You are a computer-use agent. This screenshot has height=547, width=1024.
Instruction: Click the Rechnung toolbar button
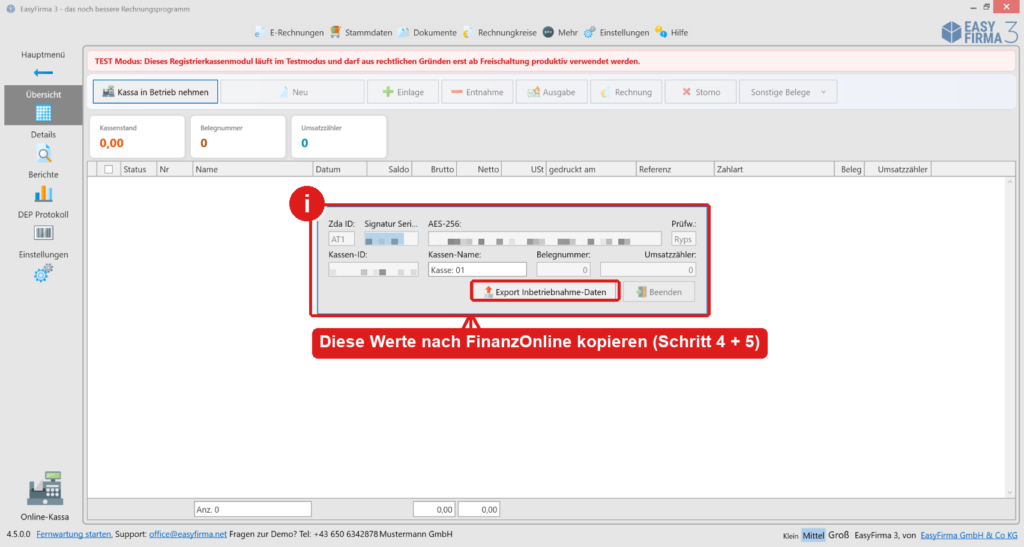coord(626,92)
